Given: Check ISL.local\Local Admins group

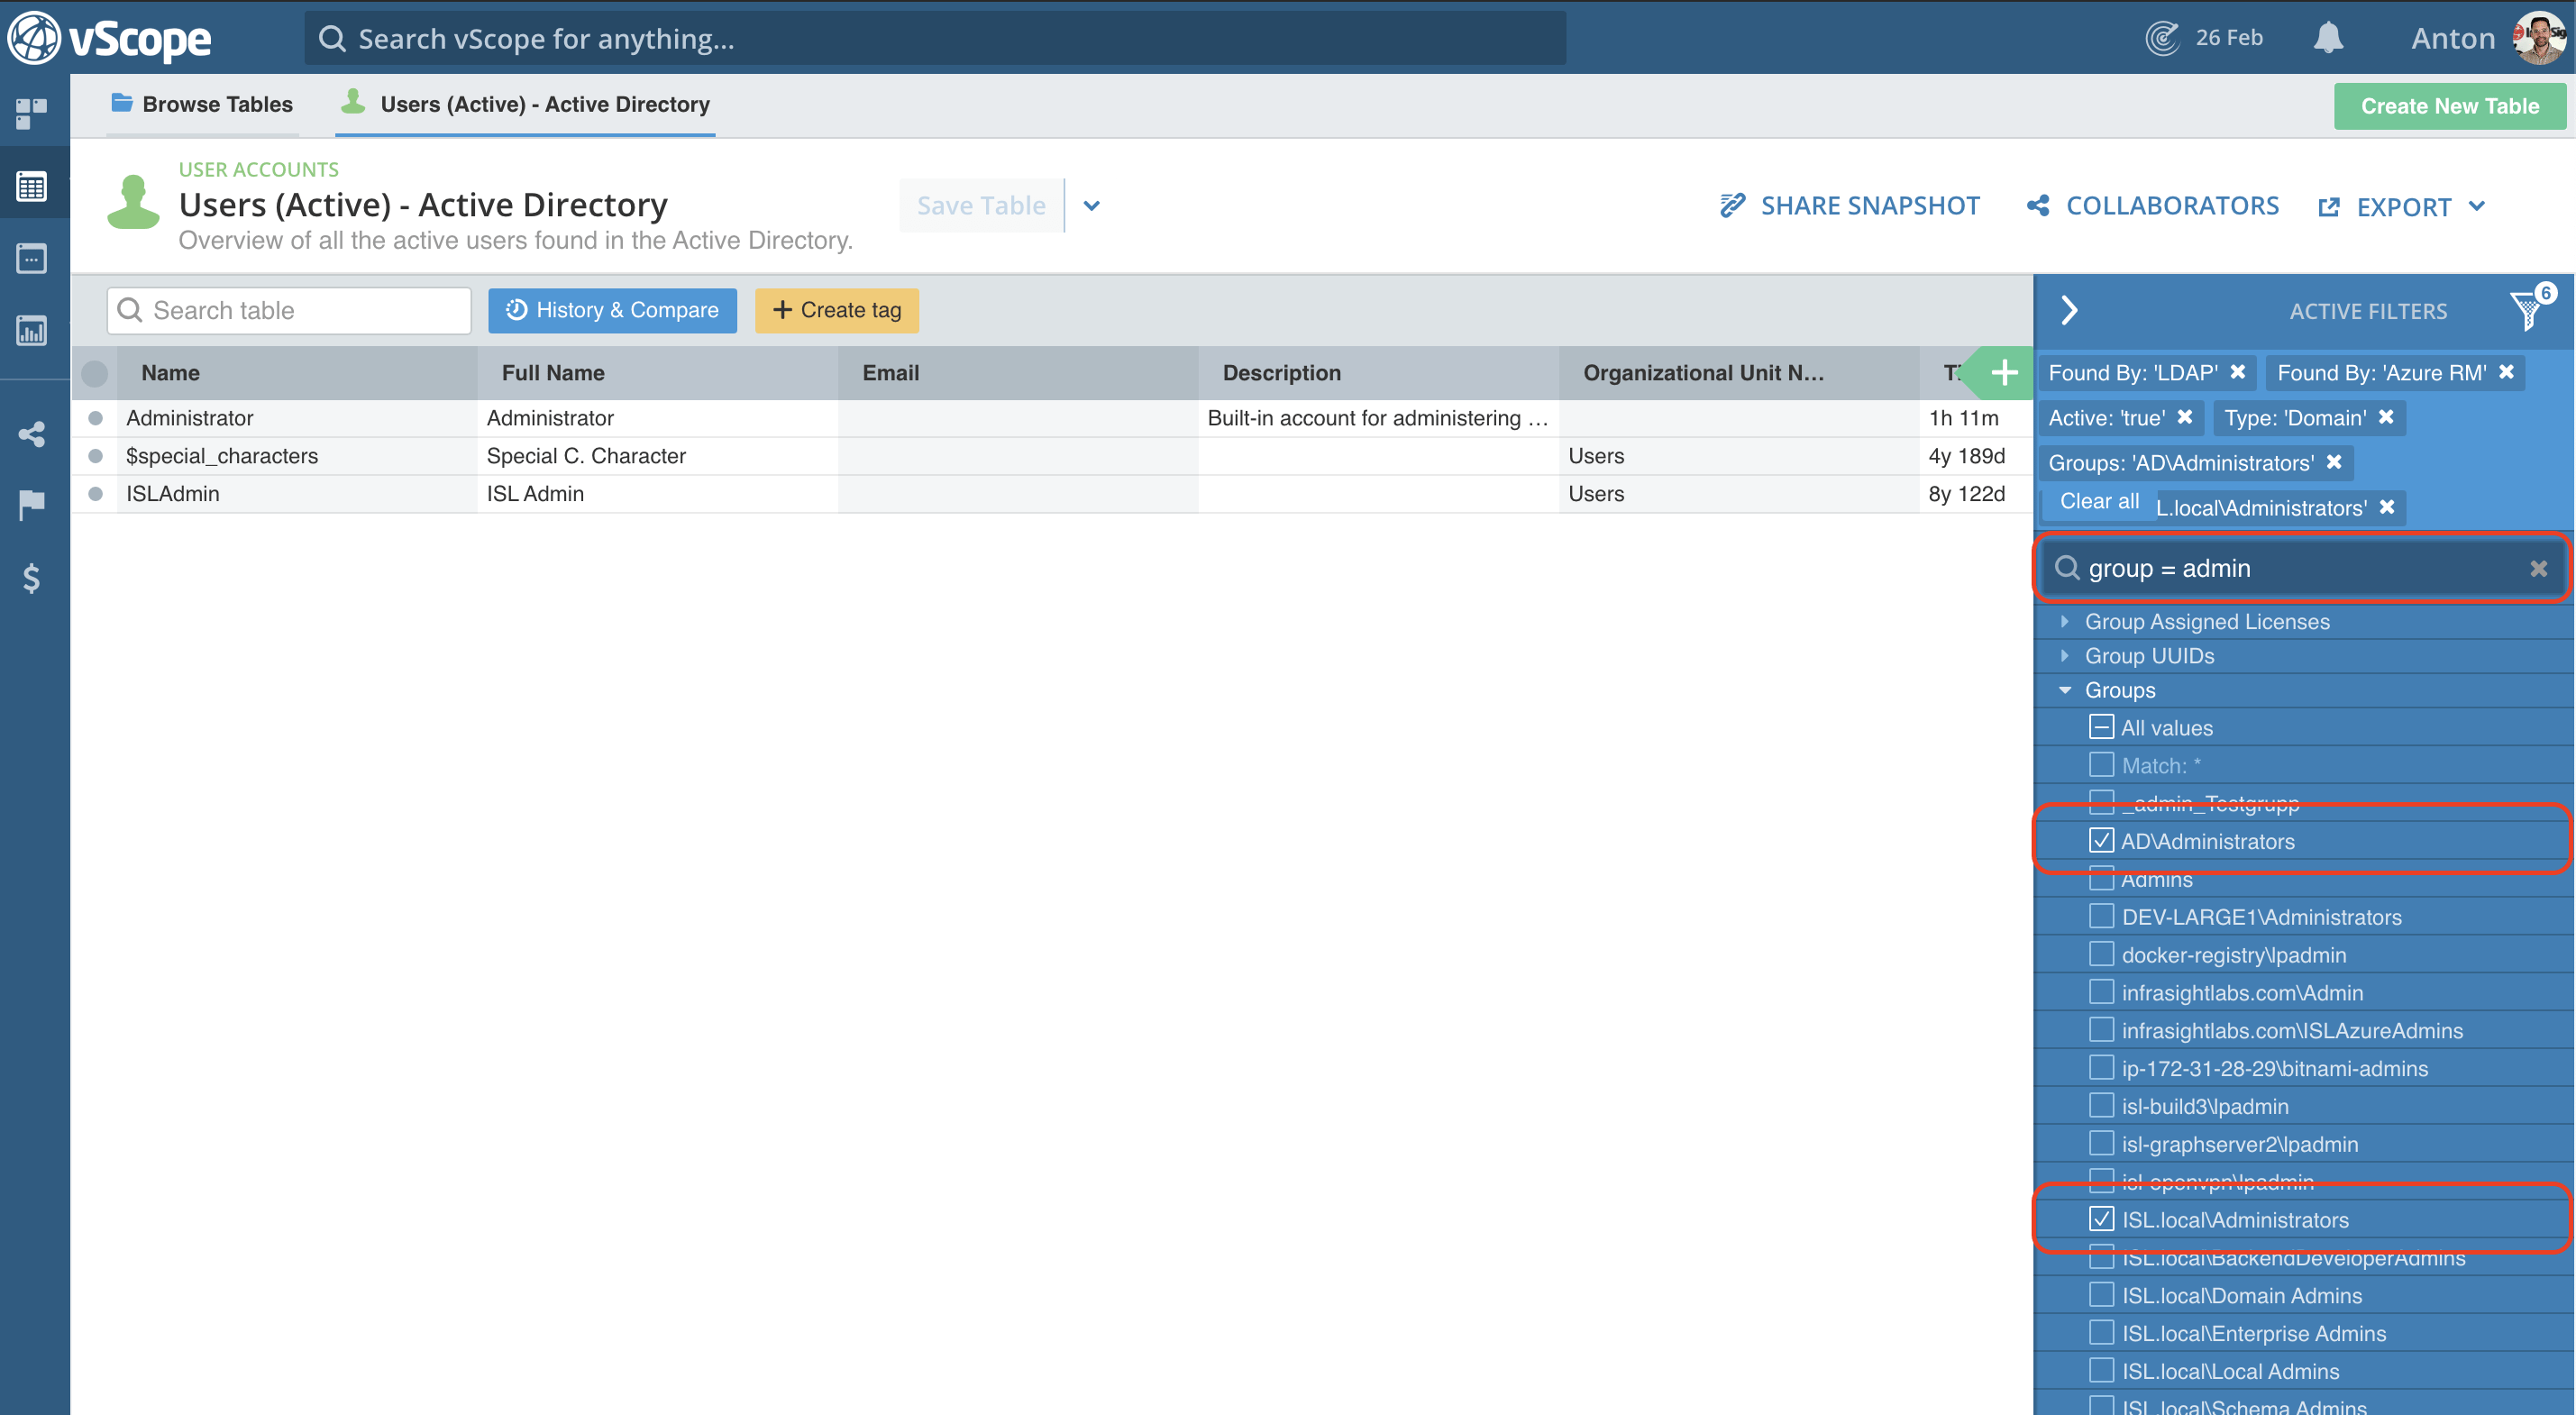Looking at the screenshot, I should coord(2101,1371).
